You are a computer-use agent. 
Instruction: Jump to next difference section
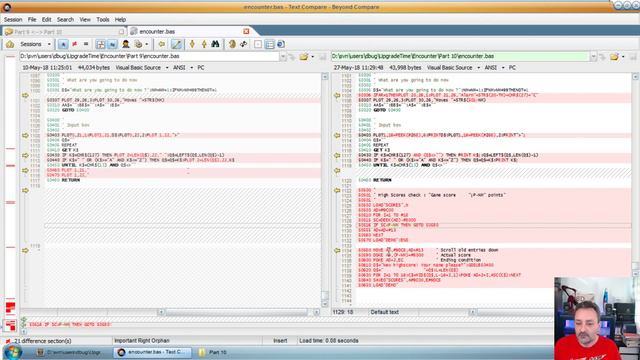coord(192,44)
